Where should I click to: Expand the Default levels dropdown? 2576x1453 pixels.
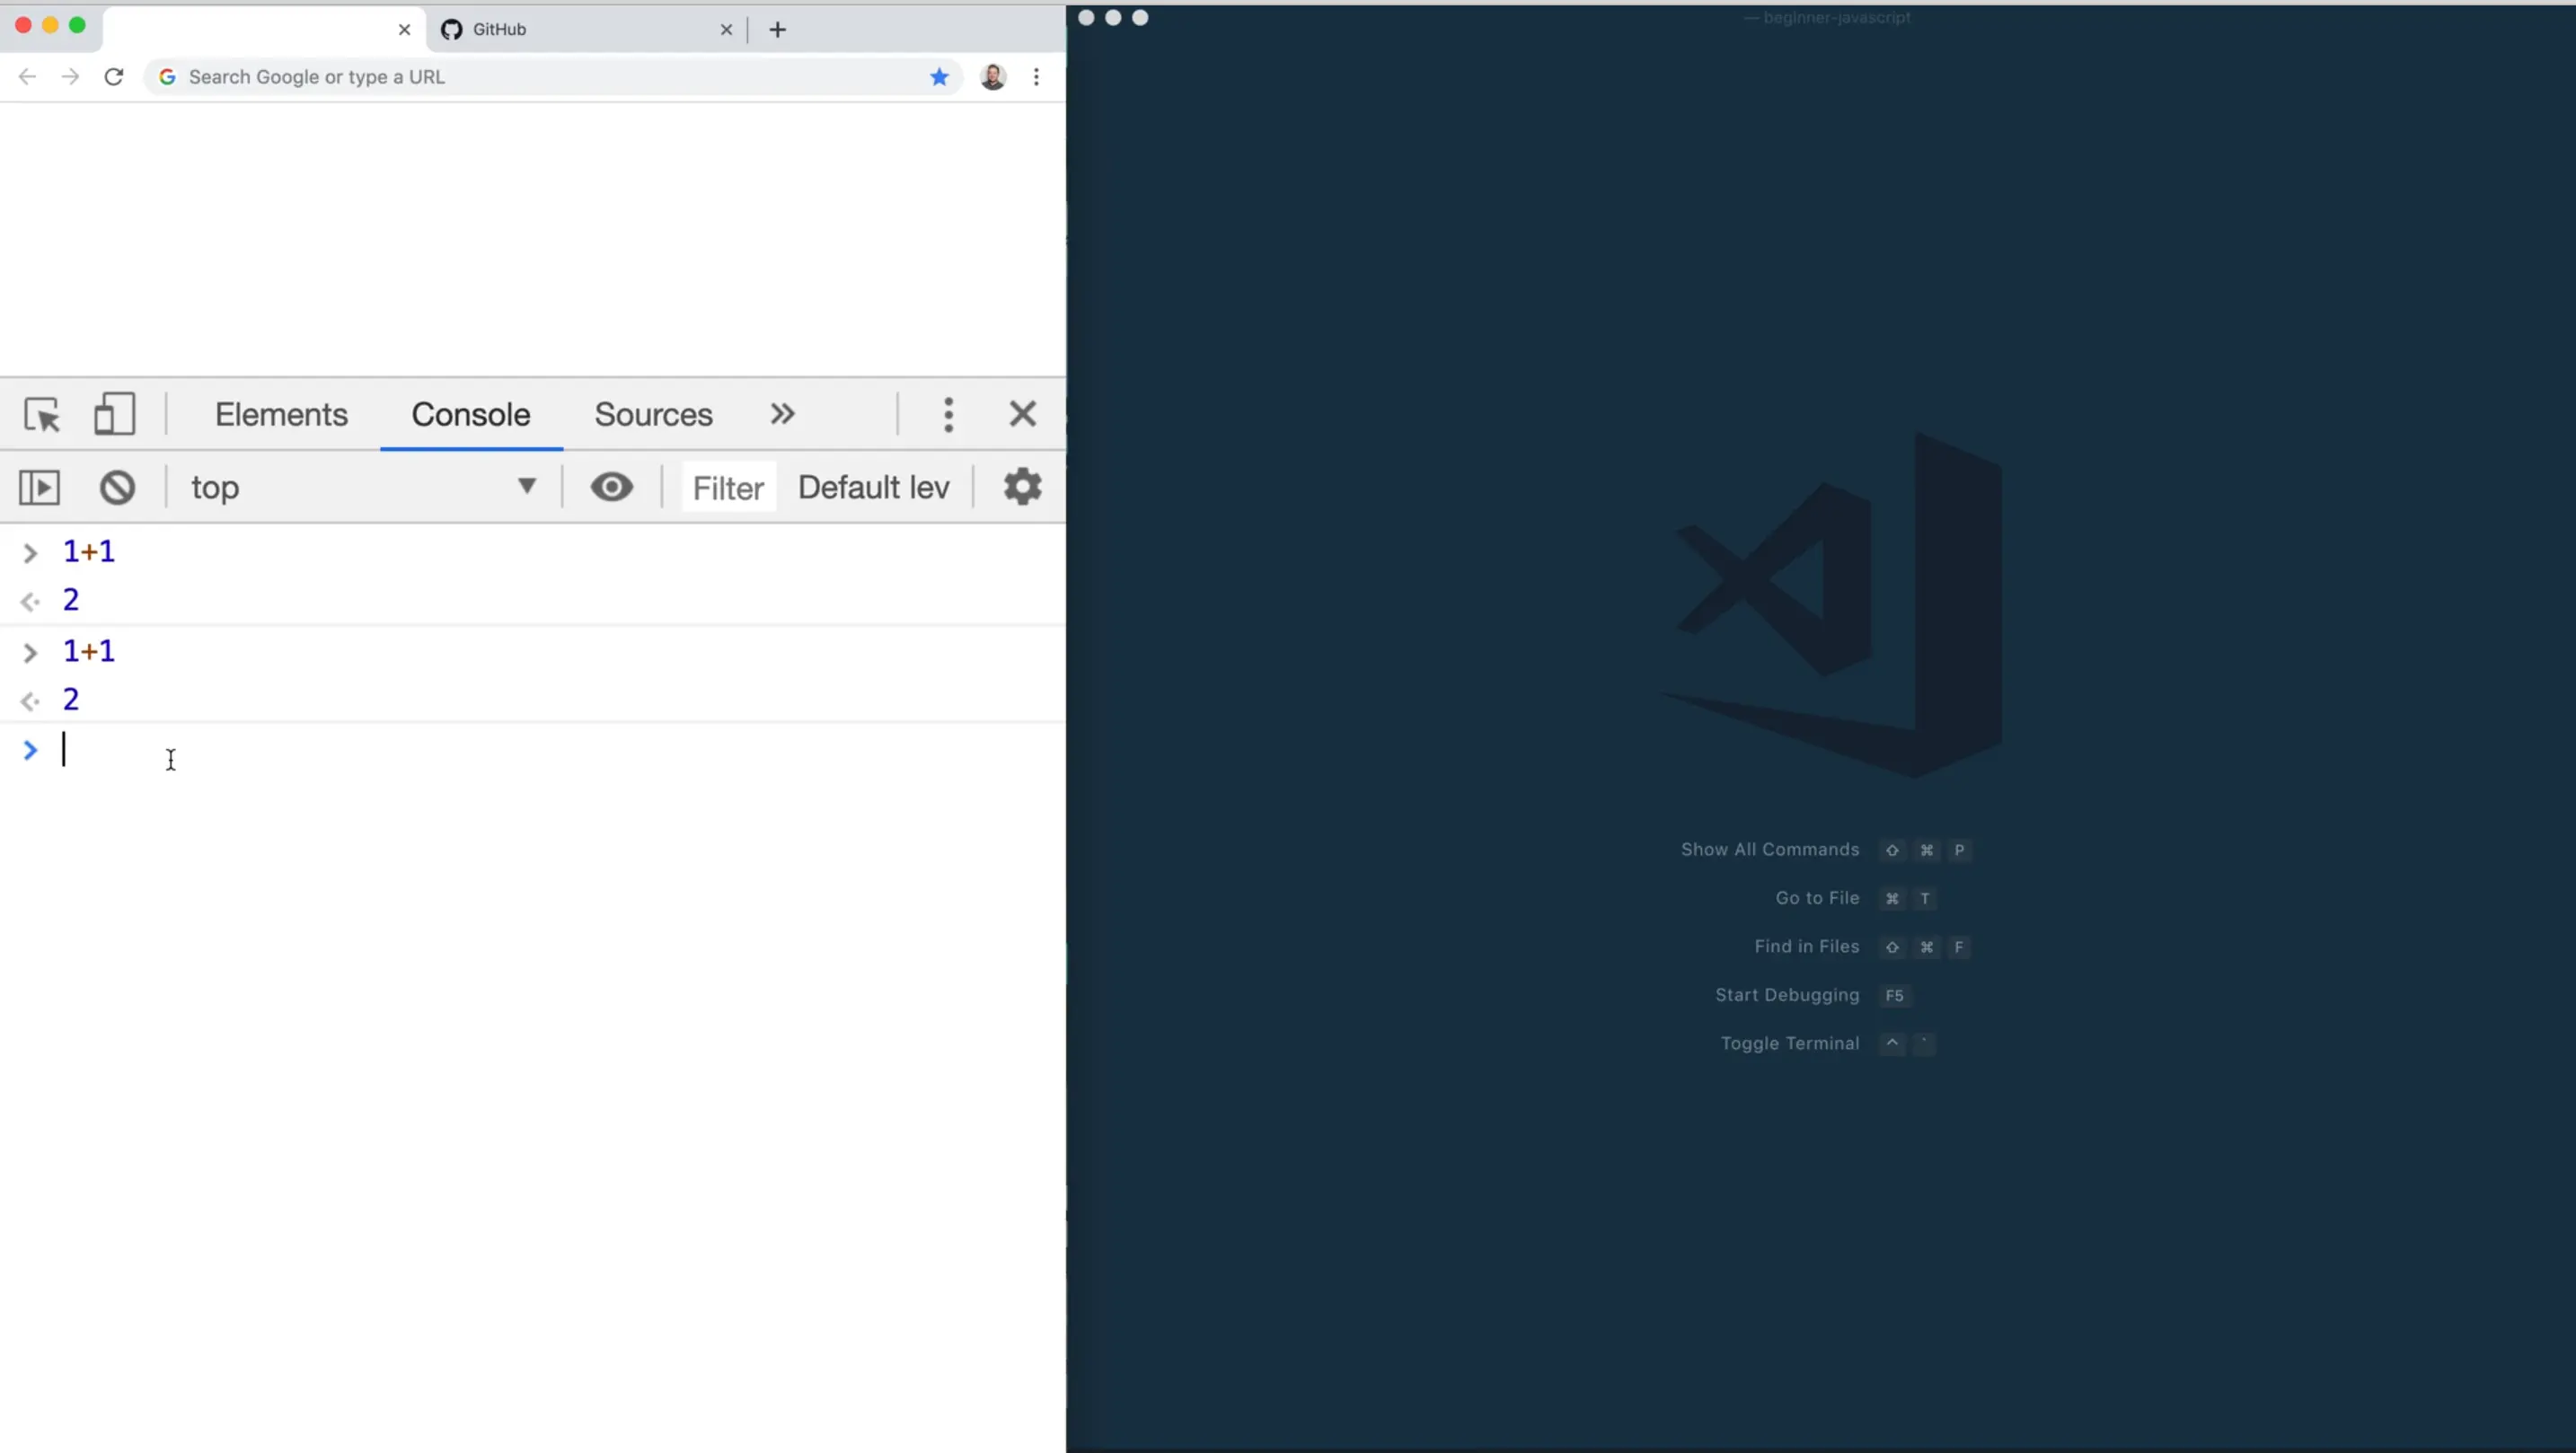(873, 487)
